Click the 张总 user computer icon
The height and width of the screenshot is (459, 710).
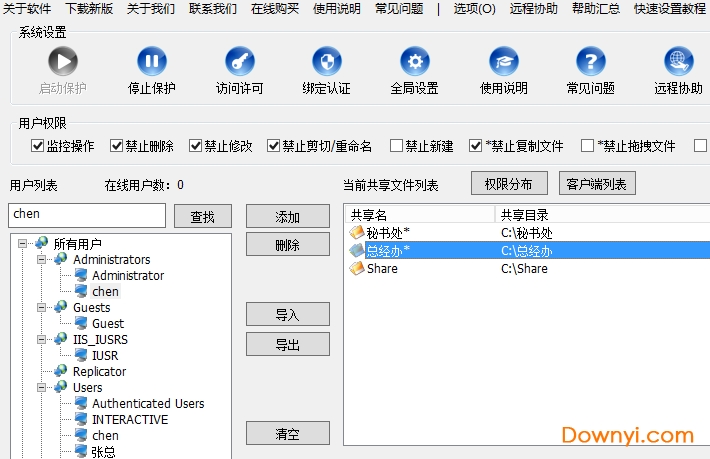[81, 451]
